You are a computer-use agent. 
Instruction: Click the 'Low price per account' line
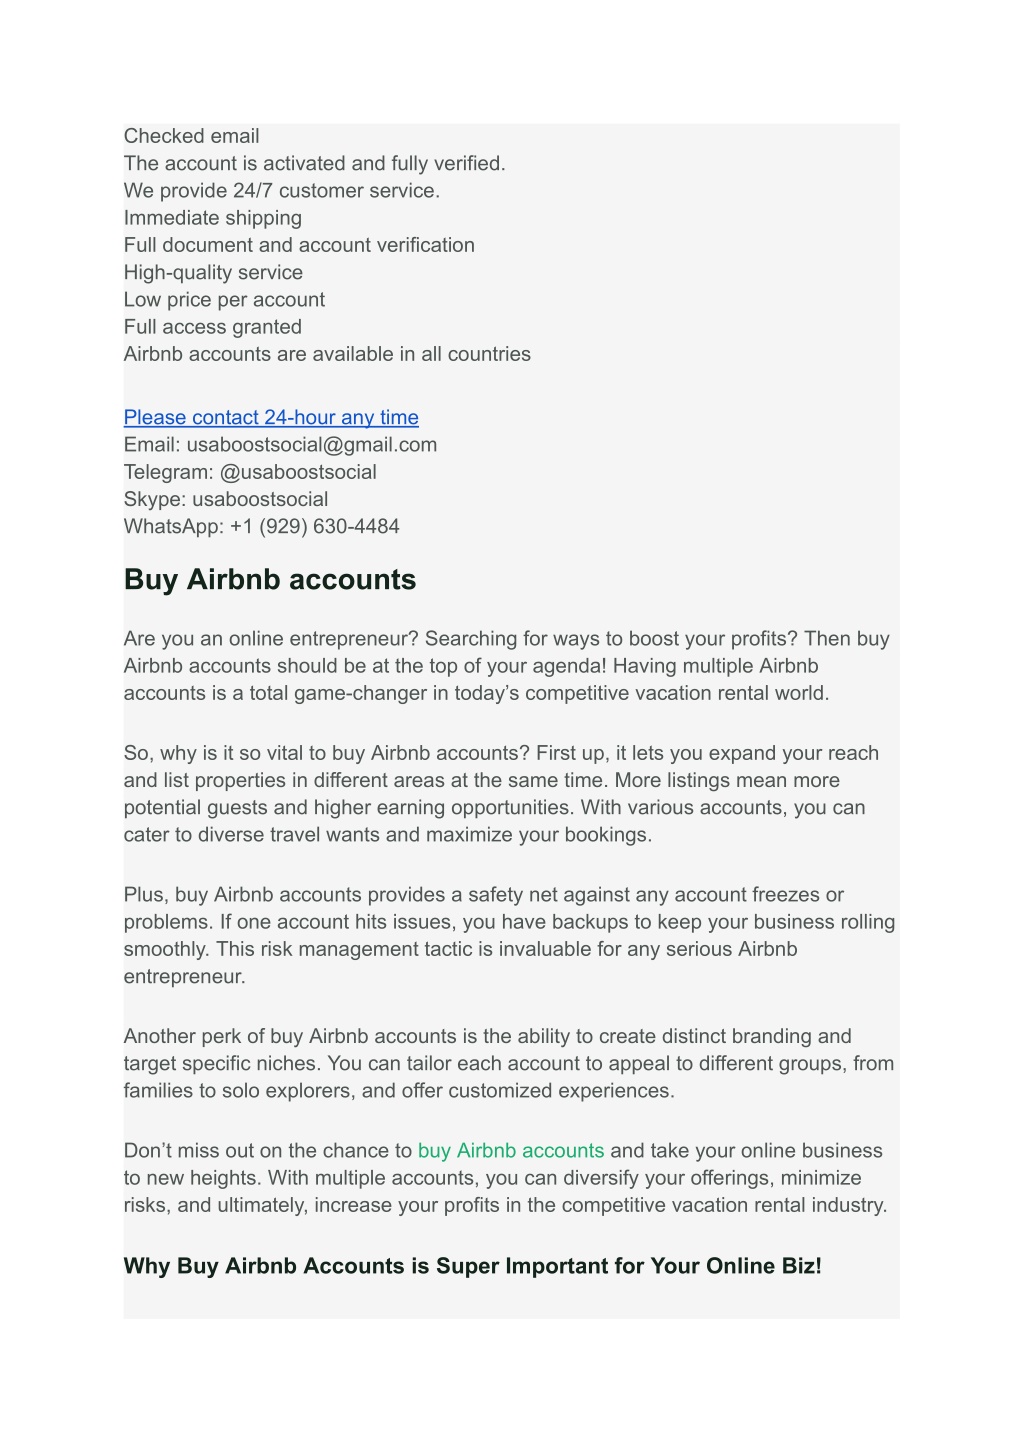click(x=225, y=299)
